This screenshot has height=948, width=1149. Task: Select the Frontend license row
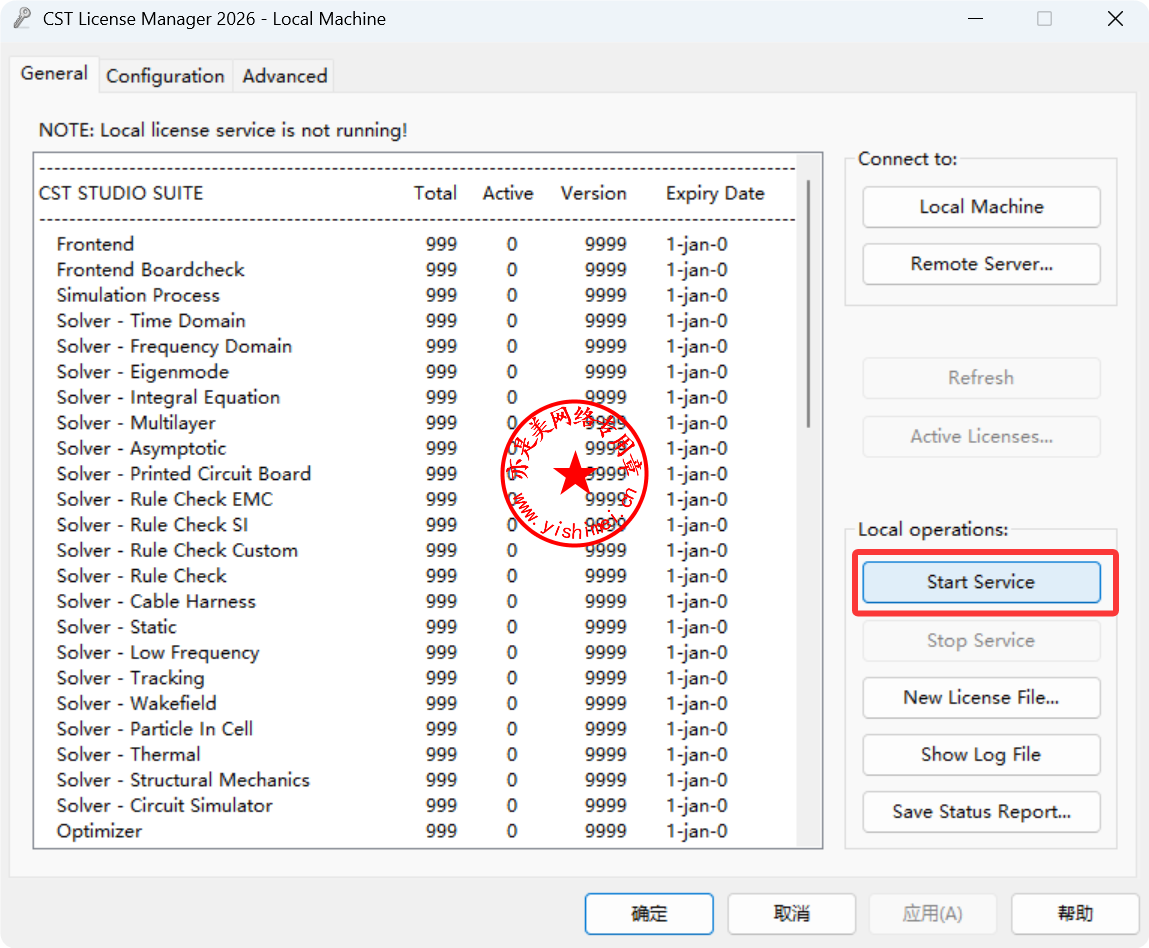pyautogui.click(x=95, y=244)
